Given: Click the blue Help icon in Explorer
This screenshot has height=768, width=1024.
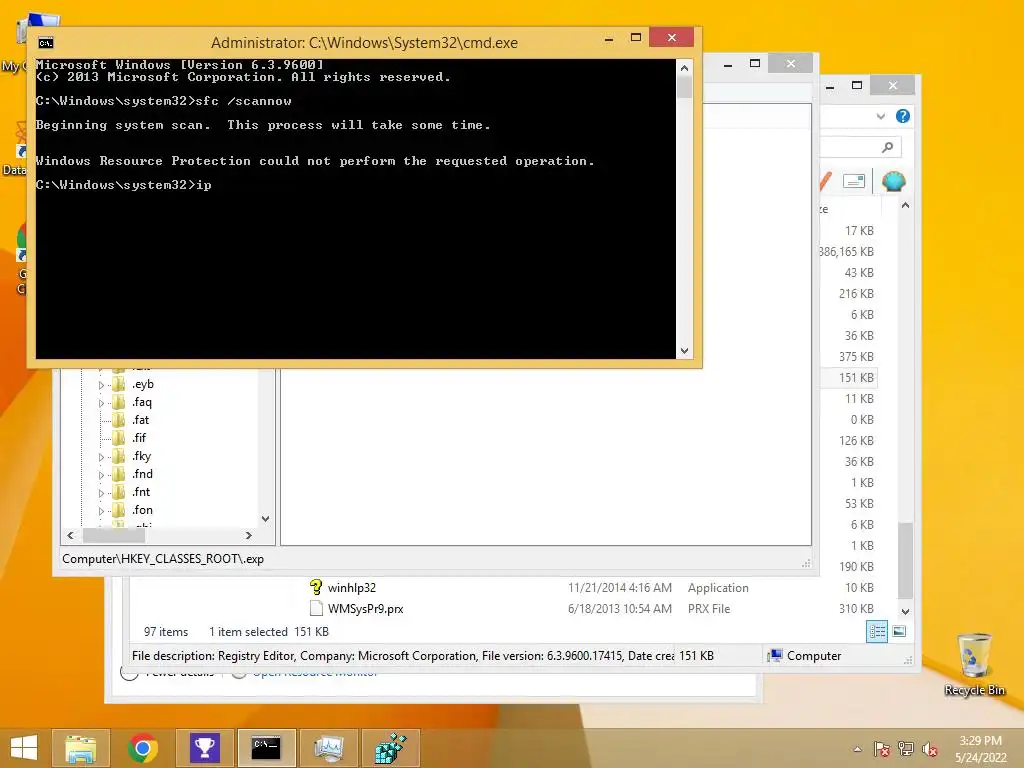Looking at the screenshot, I should (903, 116).
